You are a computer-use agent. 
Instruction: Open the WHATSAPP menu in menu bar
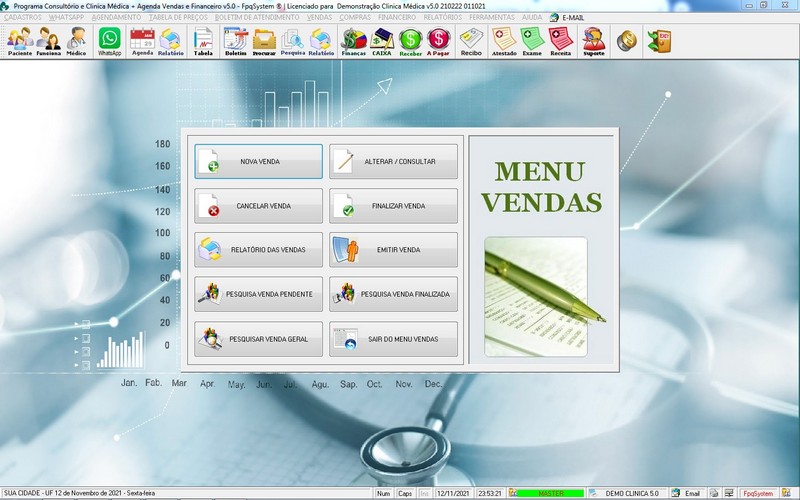pos(66,17)
